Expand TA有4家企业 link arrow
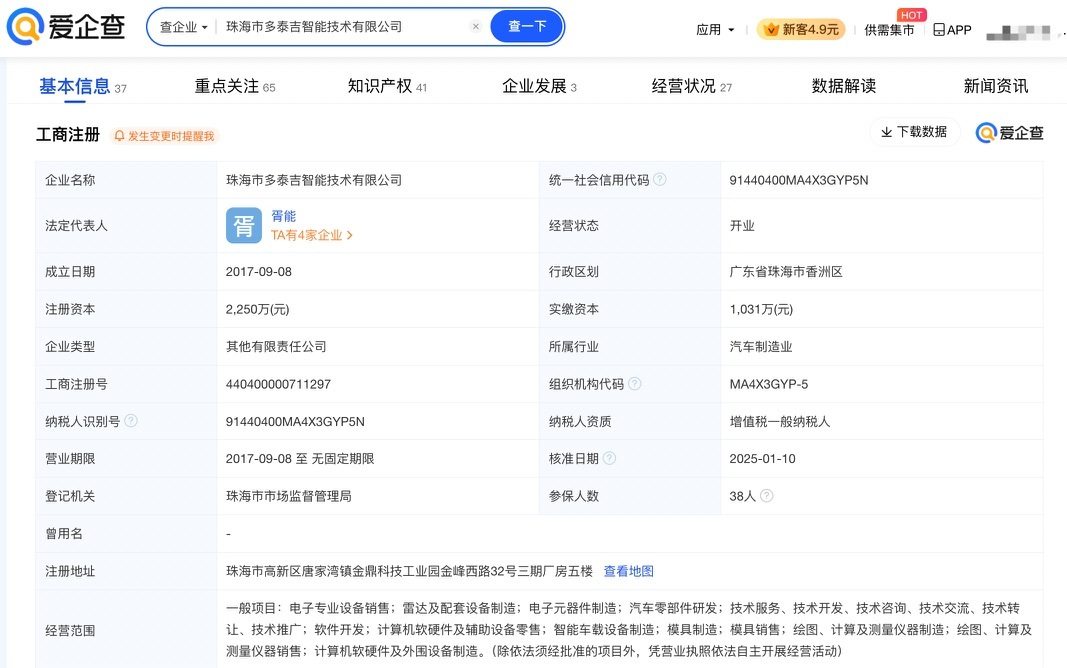 click(x=350, y=236)
